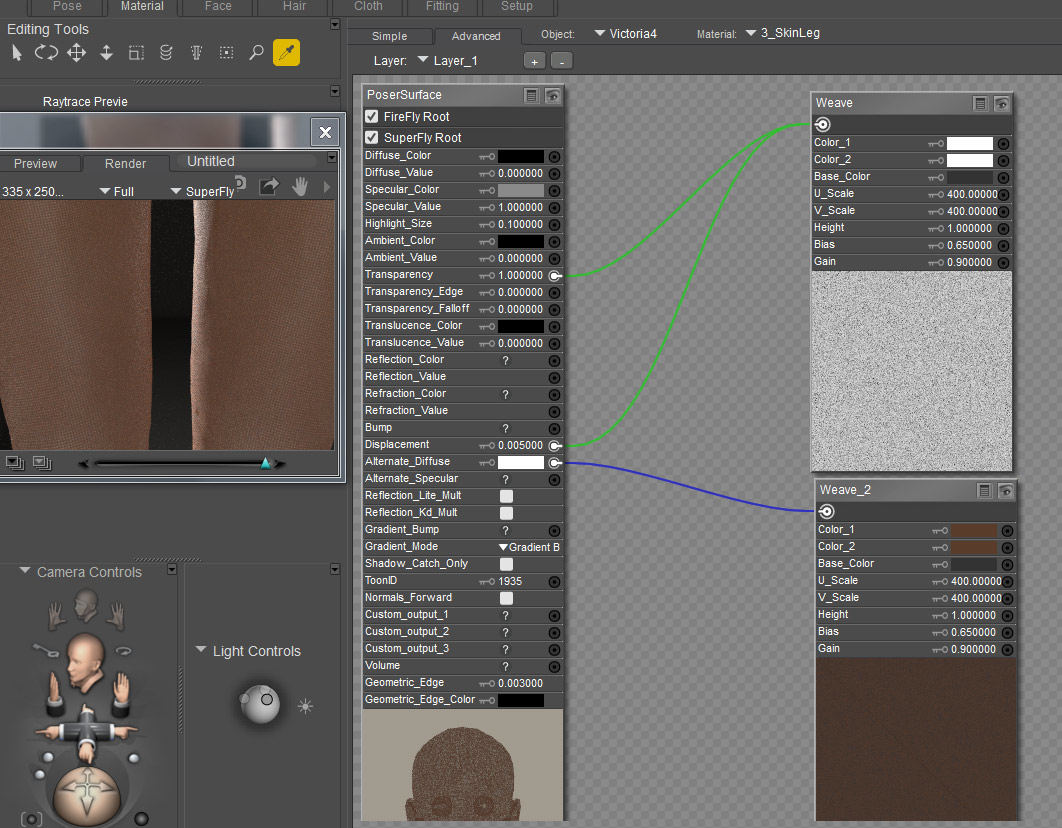The image size is (1062, 828).
Task: Open the Hair room tab
Action: [x=294, y=6]
